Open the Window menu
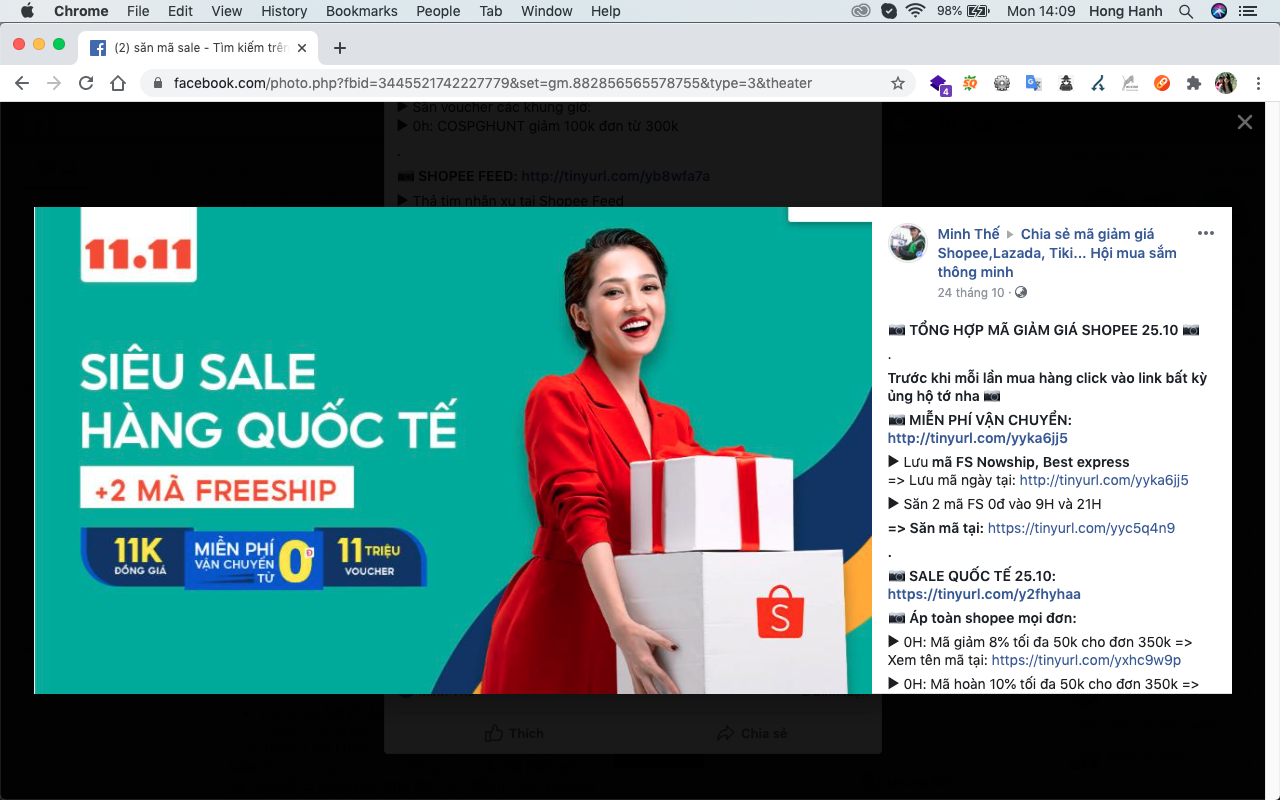Viewport: 1280px width, 800px height. tap(546, 11)
